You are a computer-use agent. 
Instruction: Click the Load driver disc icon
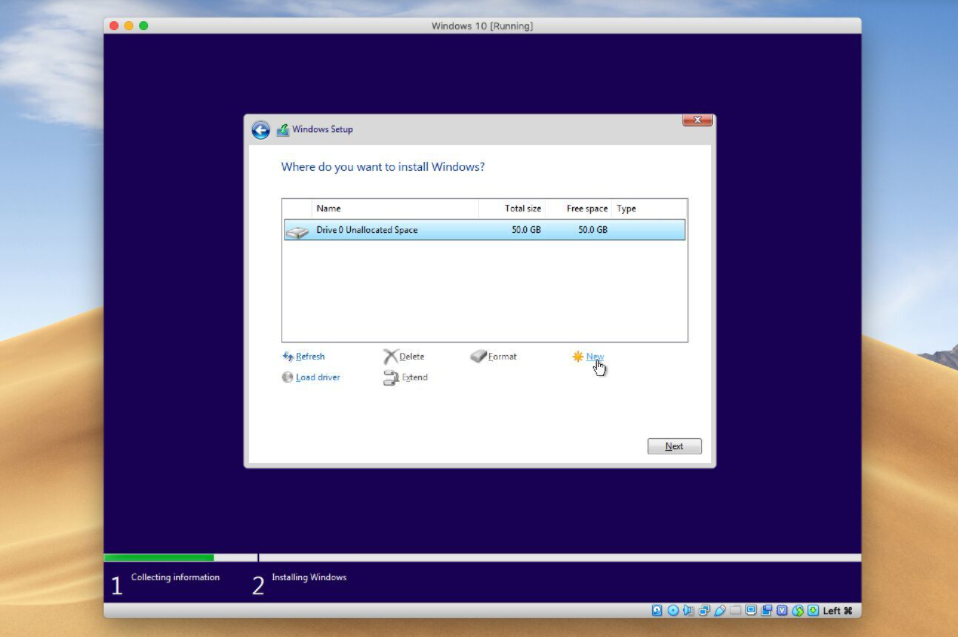click(x=287, y=377)
